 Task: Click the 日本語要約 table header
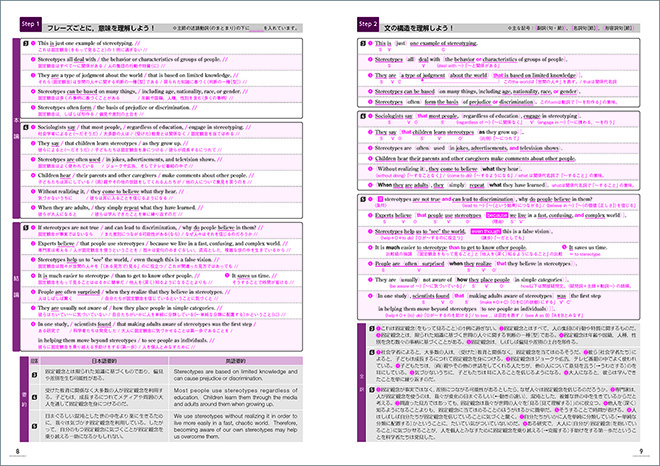pos(104,361)
